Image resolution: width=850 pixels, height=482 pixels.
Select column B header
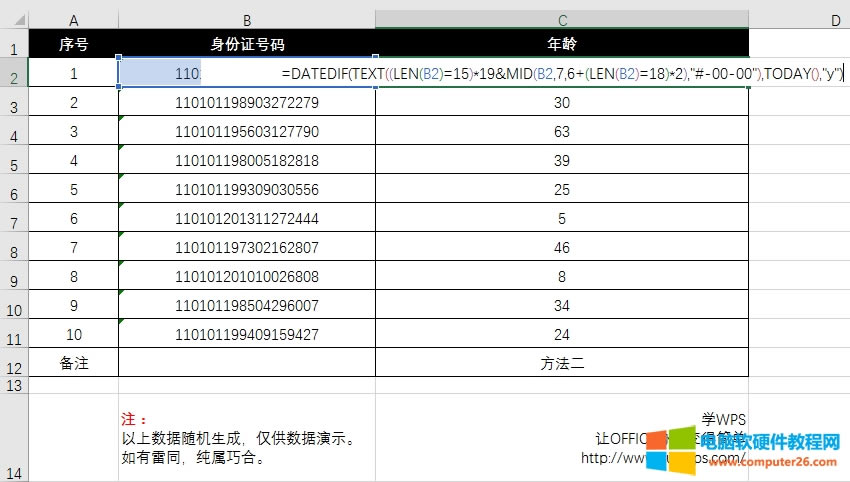pyautogui.click(x=247, y=20)
